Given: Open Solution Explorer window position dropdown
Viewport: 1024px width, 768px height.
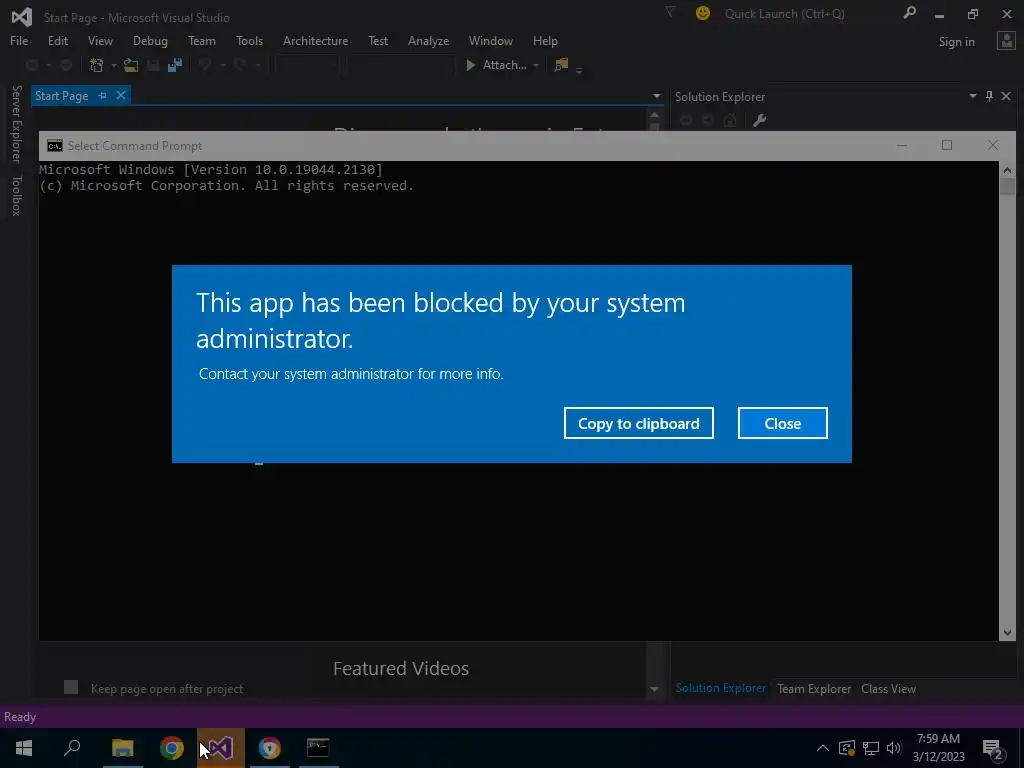Looking at the screenshot, I should point(973,96).
